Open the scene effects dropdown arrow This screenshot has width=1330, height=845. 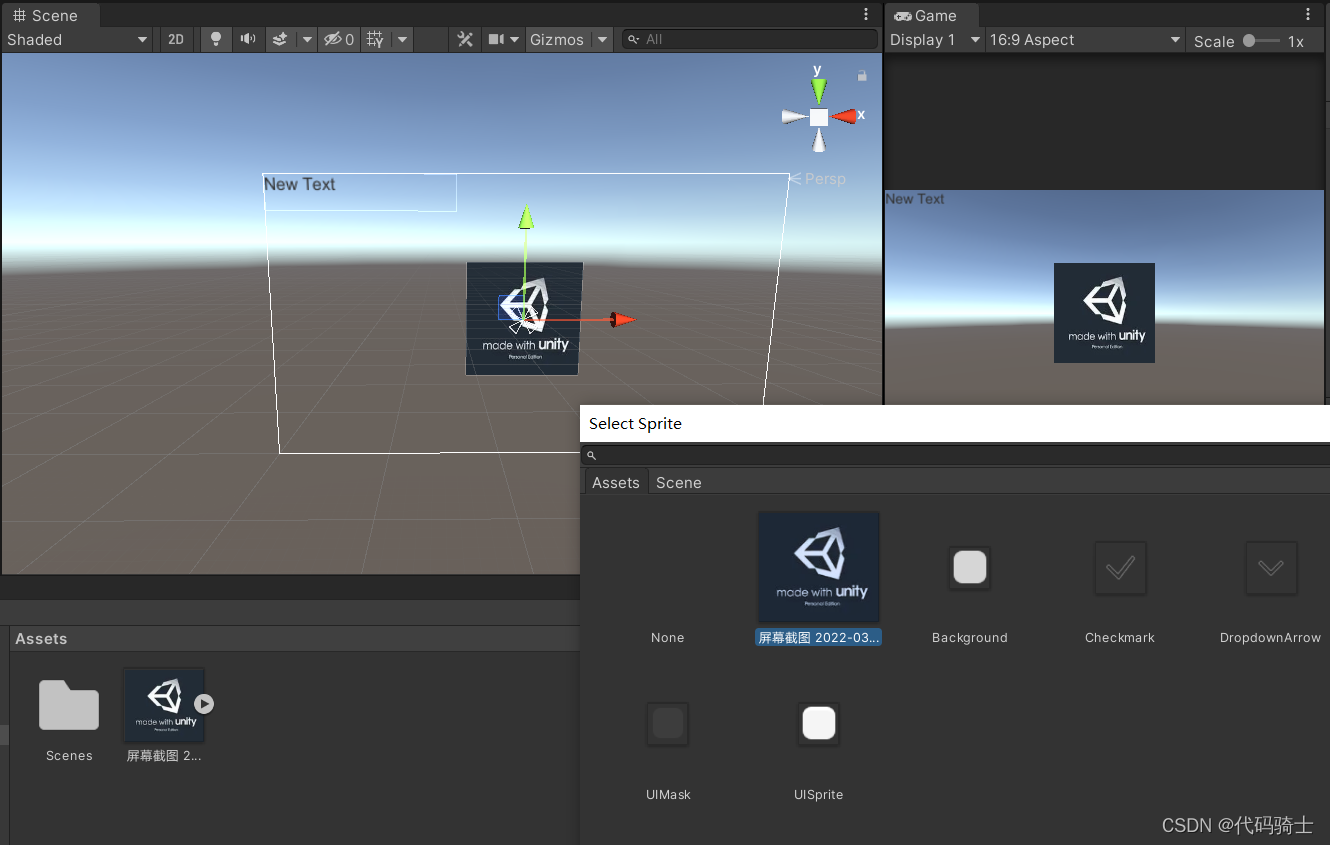(x=307, y=39)
